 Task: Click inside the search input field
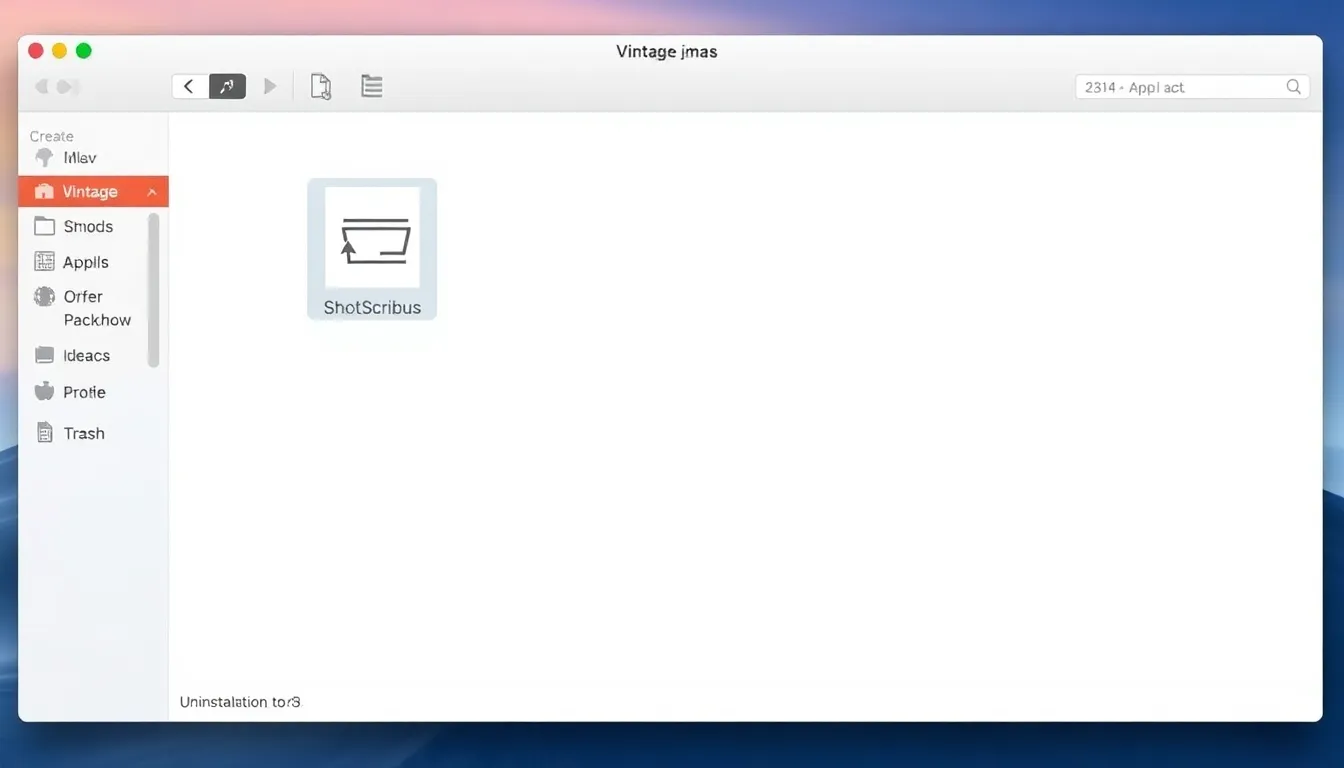point(1178,87)
